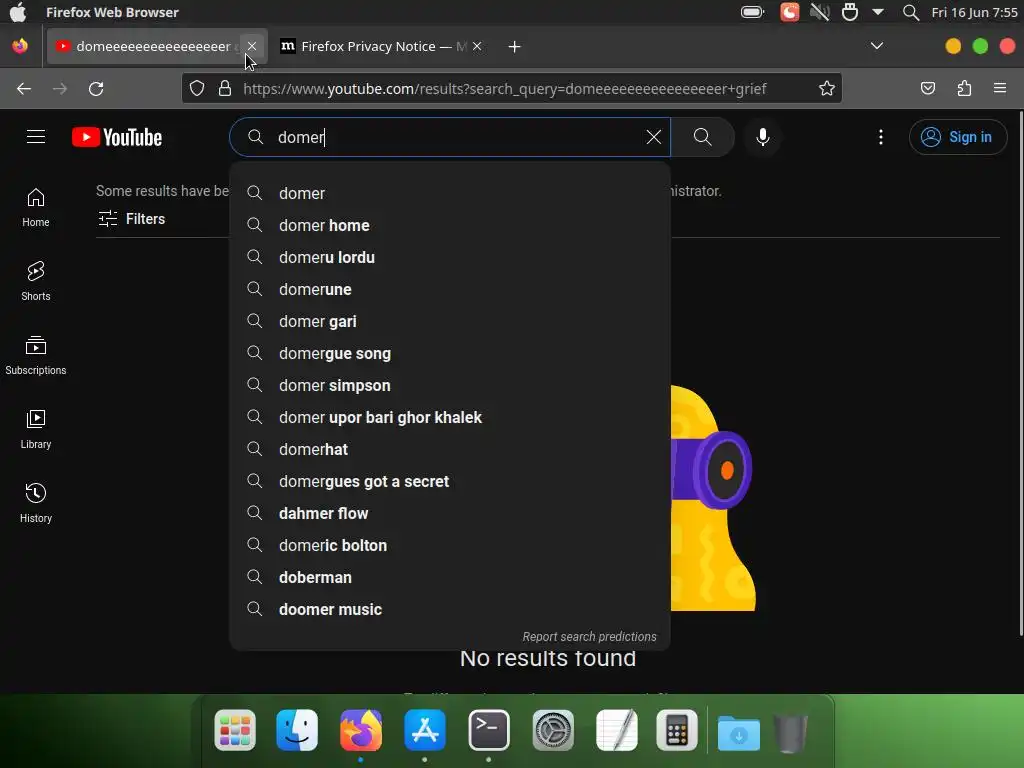Pick the 'domer gari' suggestion
Screen dimensions: 1024x768
point(450,321)
